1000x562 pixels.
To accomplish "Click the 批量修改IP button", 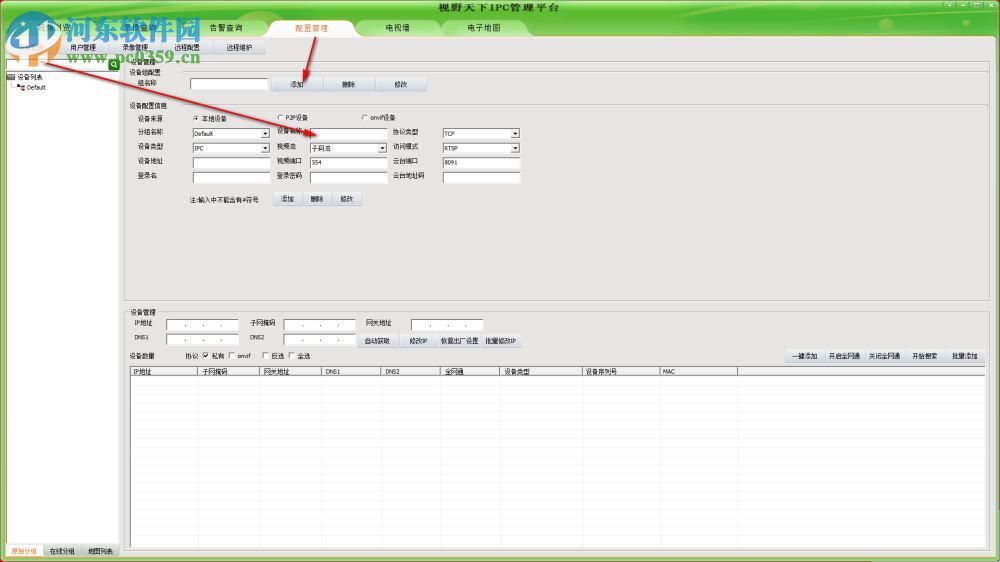I will click(501, 341).
